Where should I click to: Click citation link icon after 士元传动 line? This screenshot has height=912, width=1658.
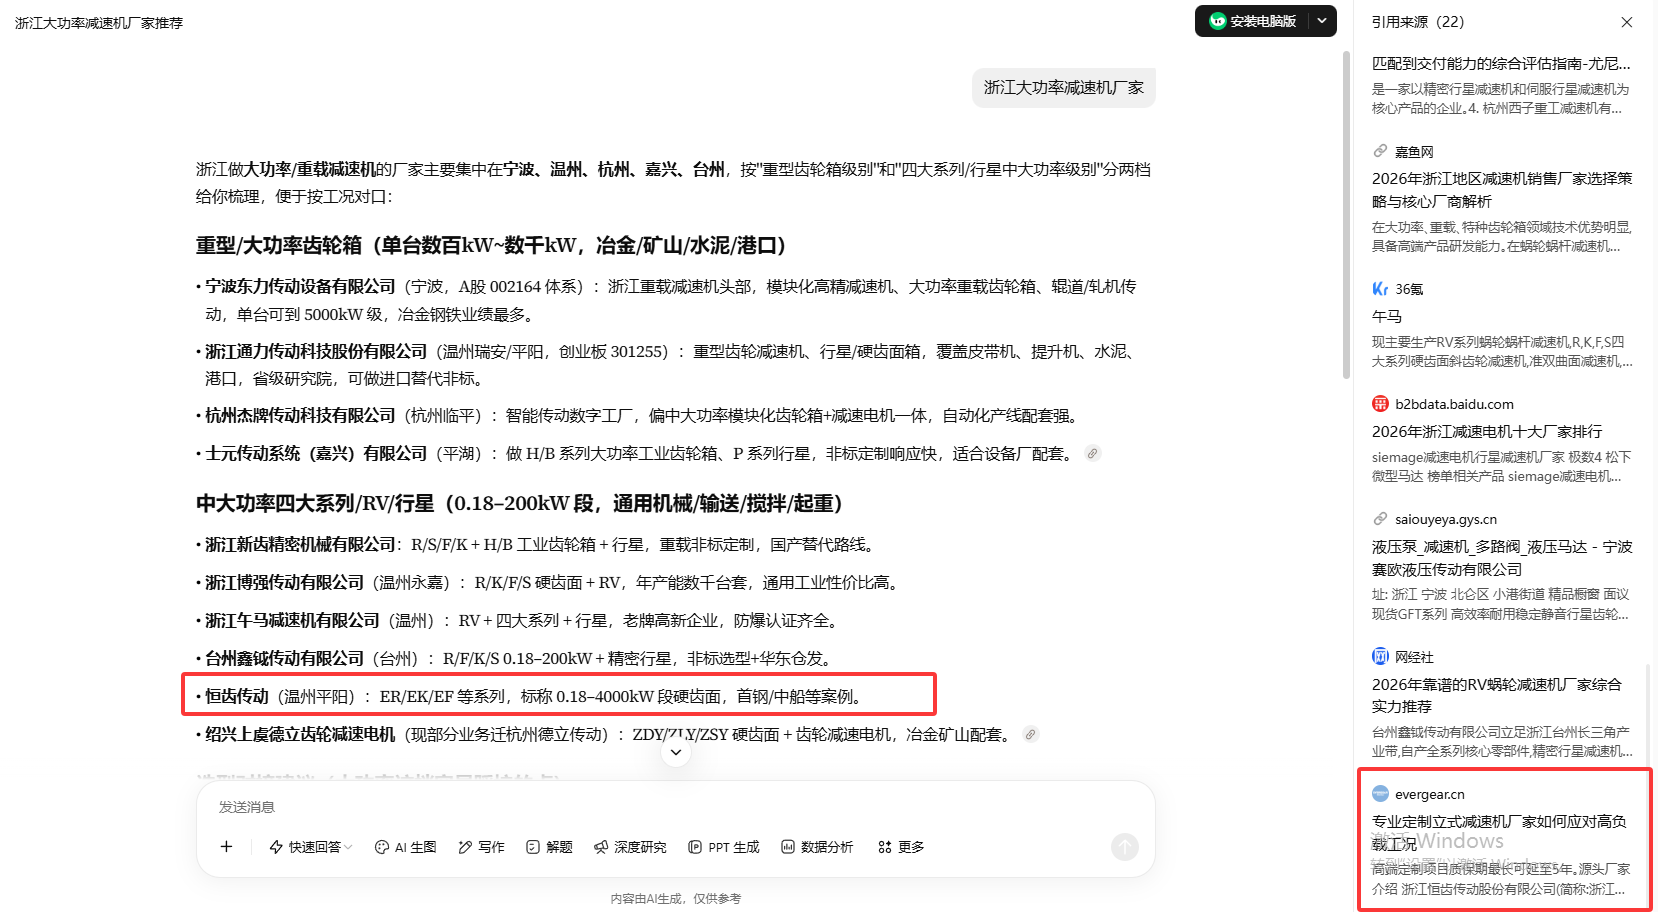1093,454
